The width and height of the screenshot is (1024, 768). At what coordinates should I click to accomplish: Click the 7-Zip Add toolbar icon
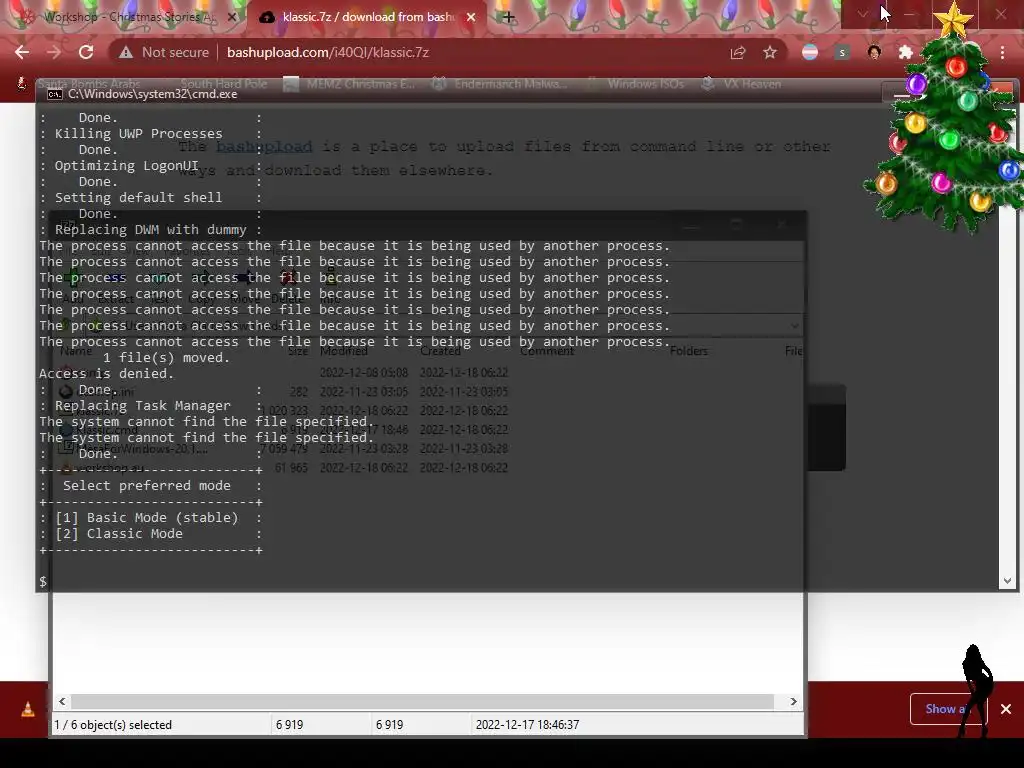coord(74,278)
